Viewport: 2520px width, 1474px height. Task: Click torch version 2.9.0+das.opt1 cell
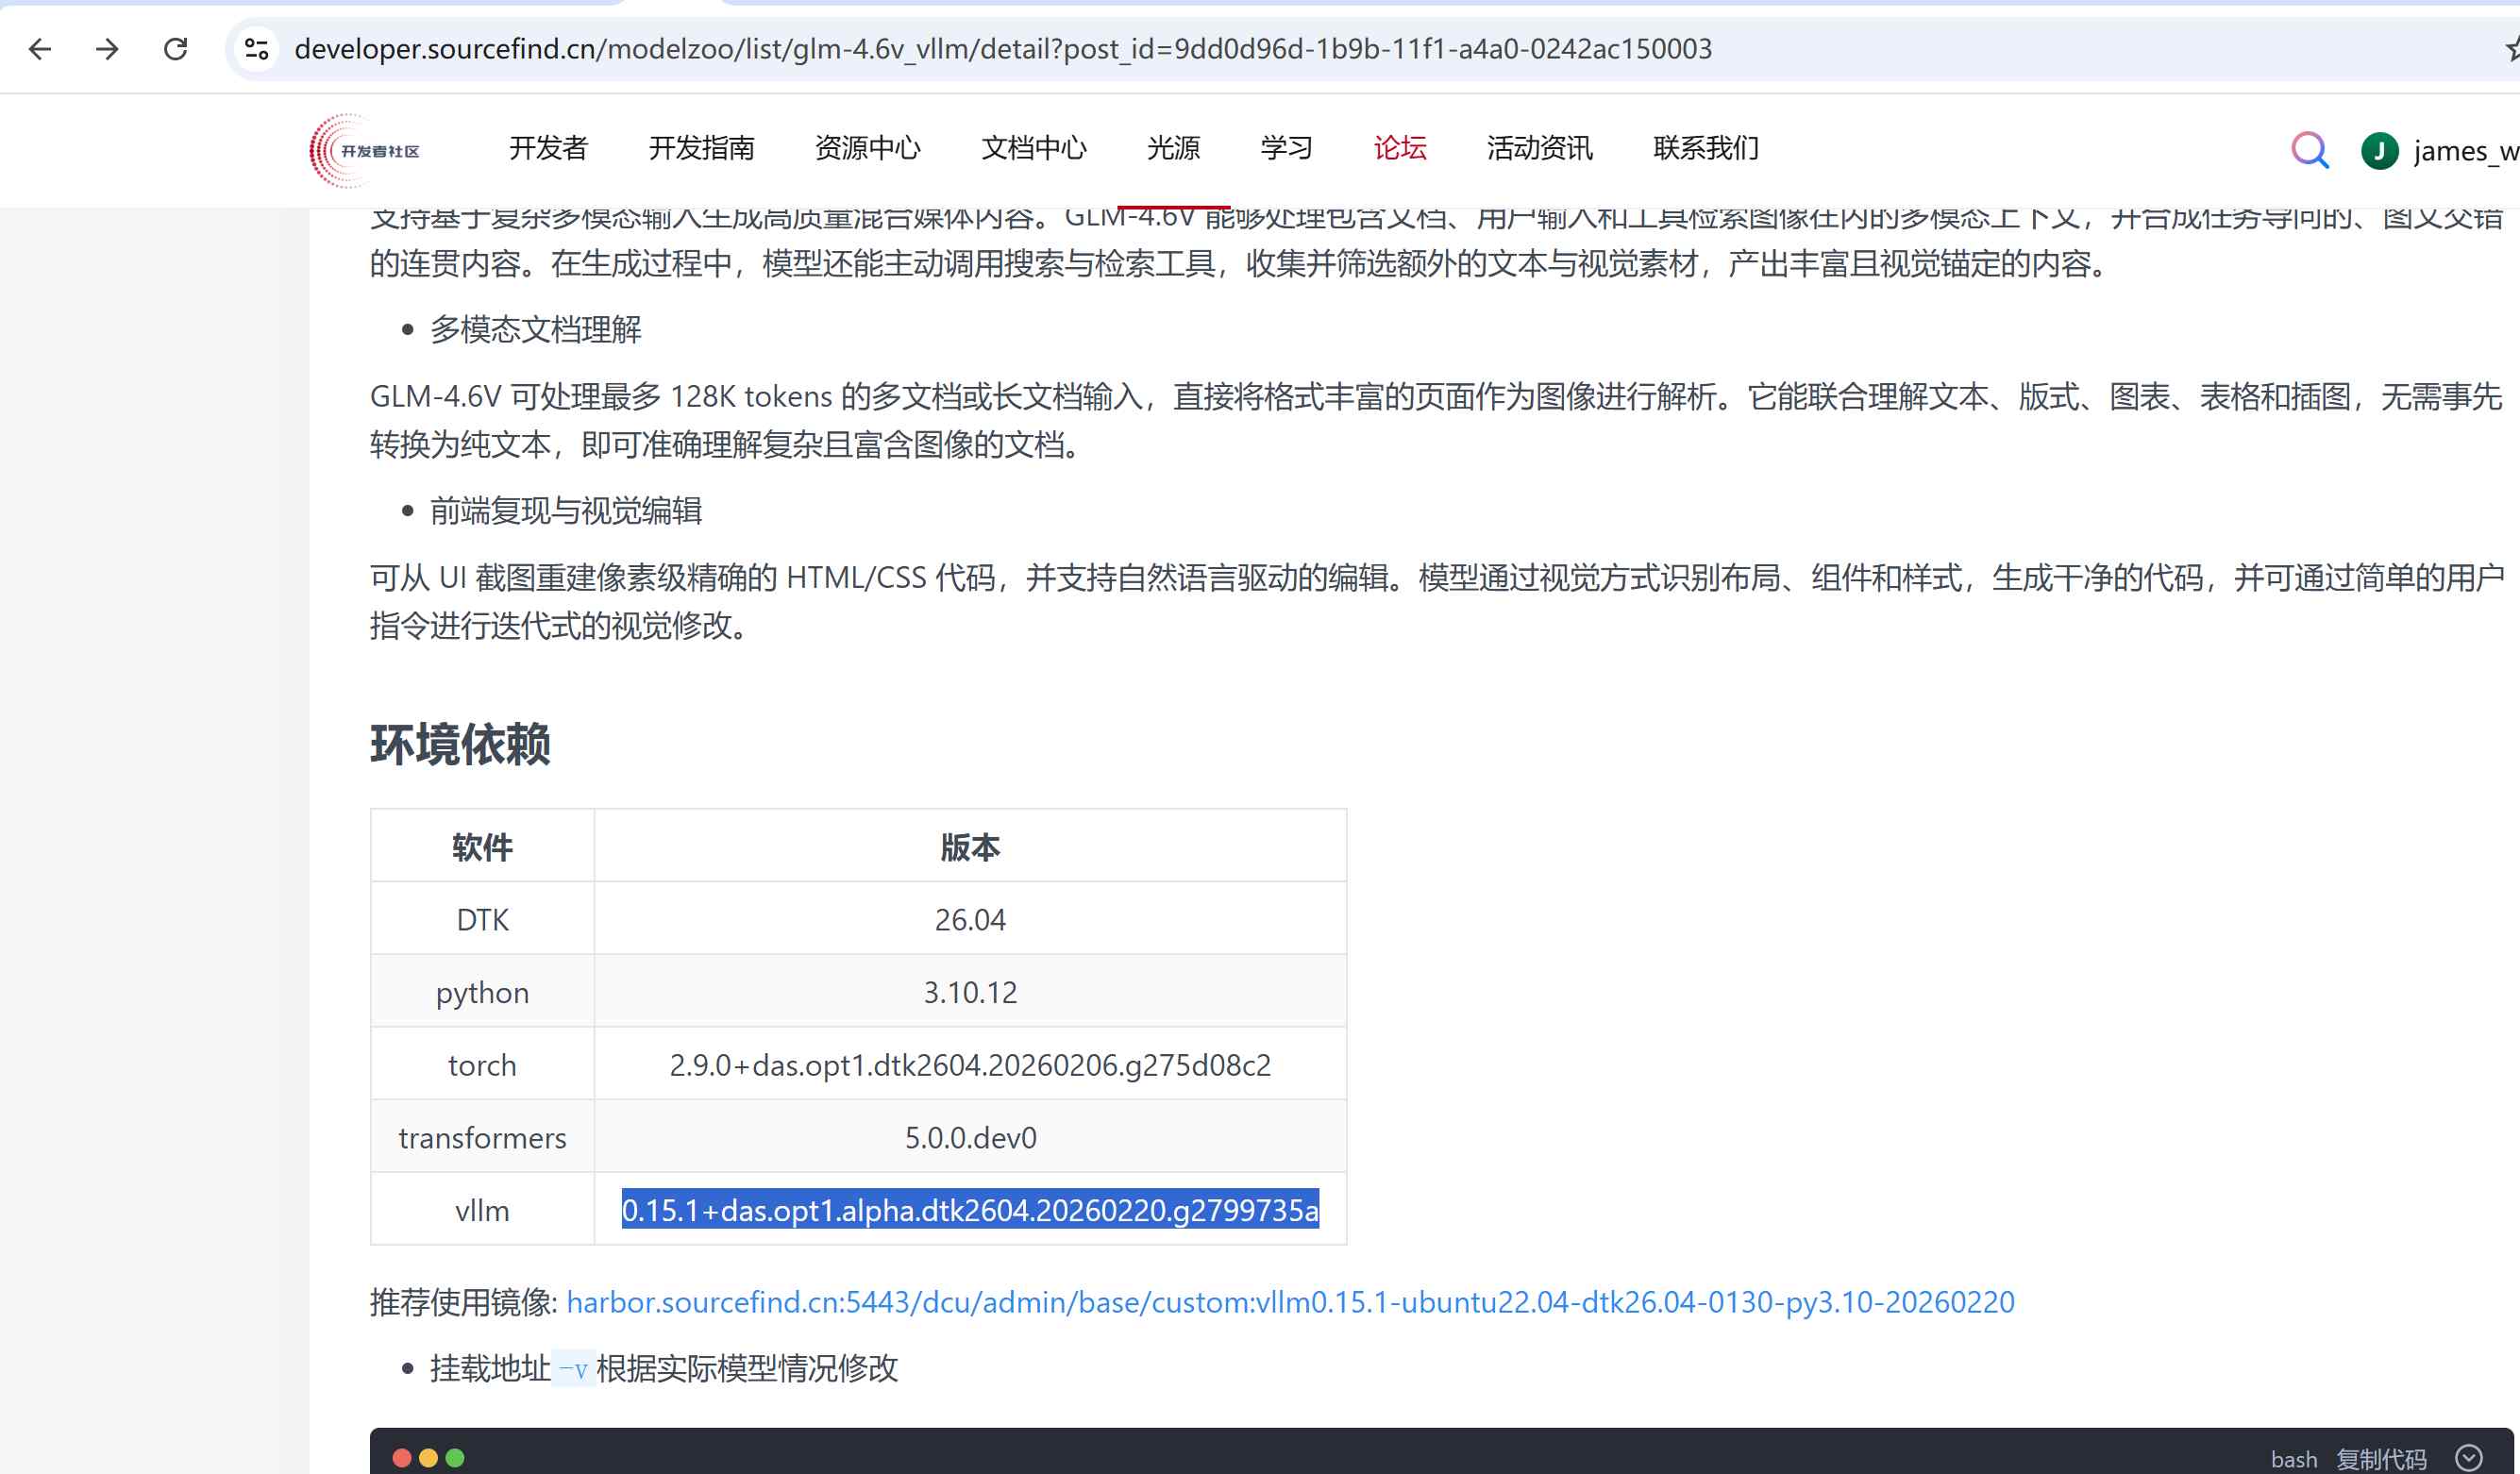click(x=970, y=1064)
